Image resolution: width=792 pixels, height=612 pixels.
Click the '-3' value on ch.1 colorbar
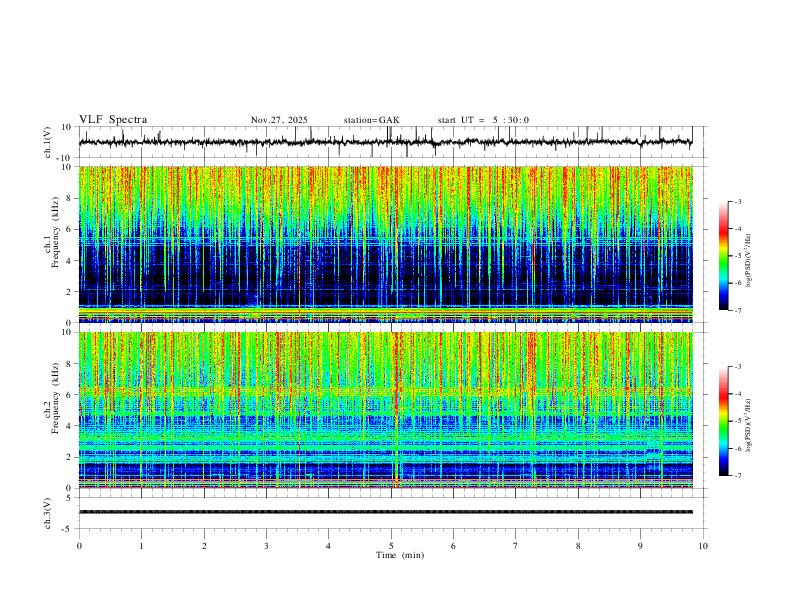point(737,201)
